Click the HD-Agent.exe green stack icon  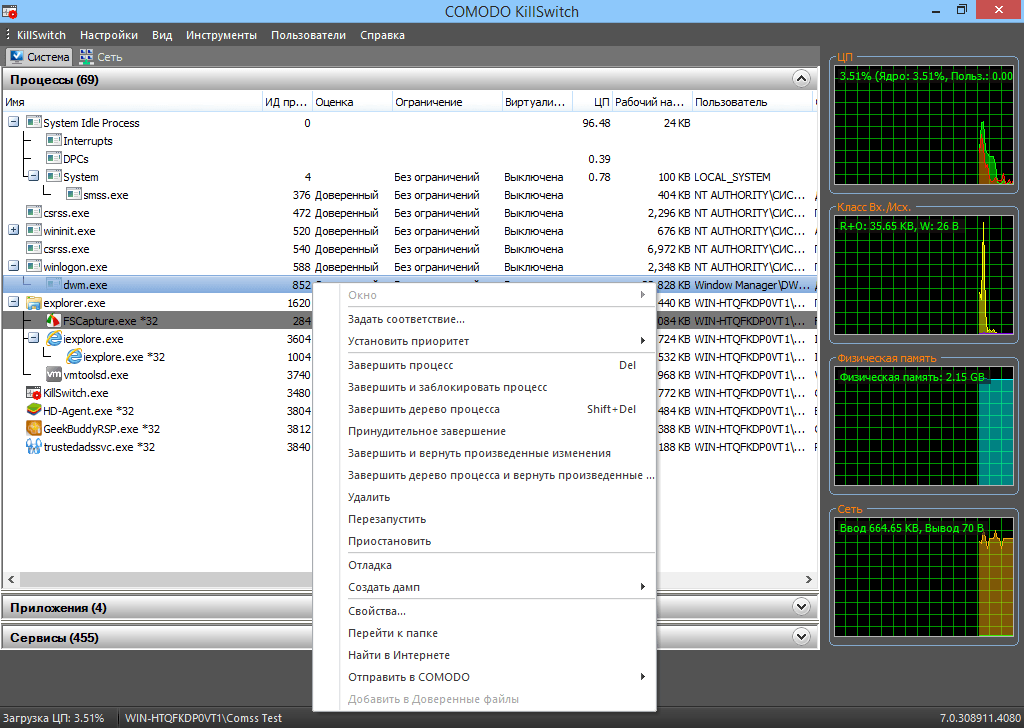[33, 410]
